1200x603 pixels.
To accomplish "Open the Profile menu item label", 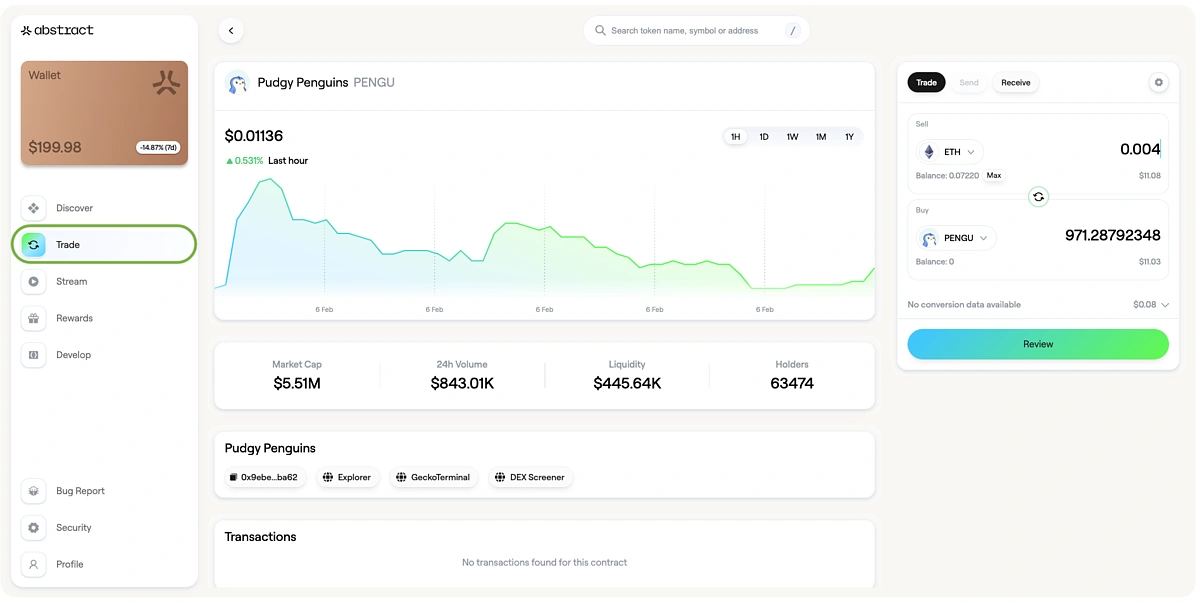I will tap(70, 564).
